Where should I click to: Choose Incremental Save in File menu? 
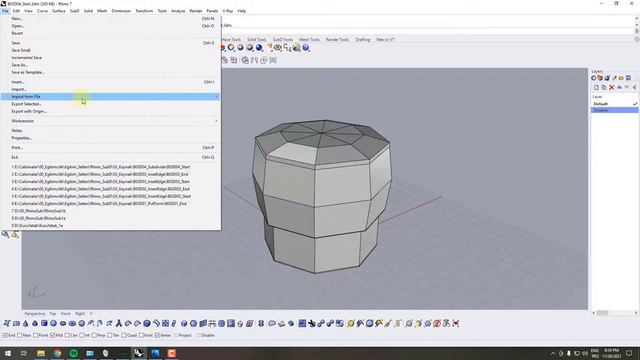[27, 58]
